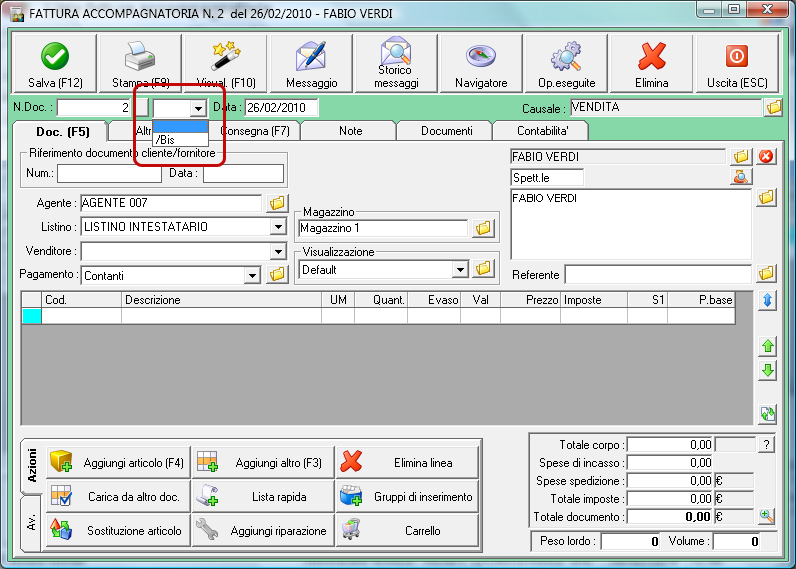Image resolution: width=796 pixels, height=569 pixels.
Task: Click Elimina linea button
Action: click(x=407, y=462)
